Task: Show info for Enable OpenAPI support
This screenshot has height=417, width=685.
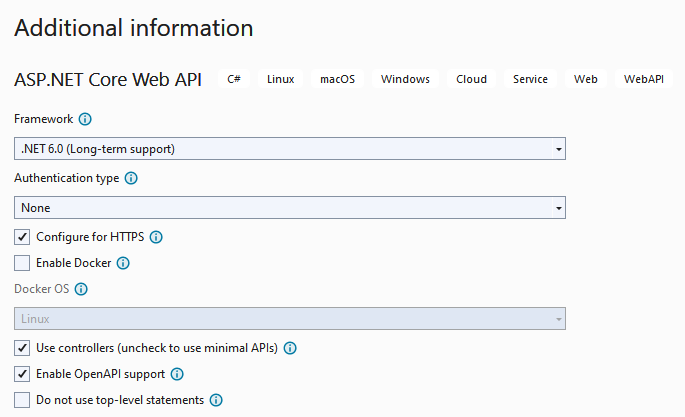Action: [x=177, y=374]
